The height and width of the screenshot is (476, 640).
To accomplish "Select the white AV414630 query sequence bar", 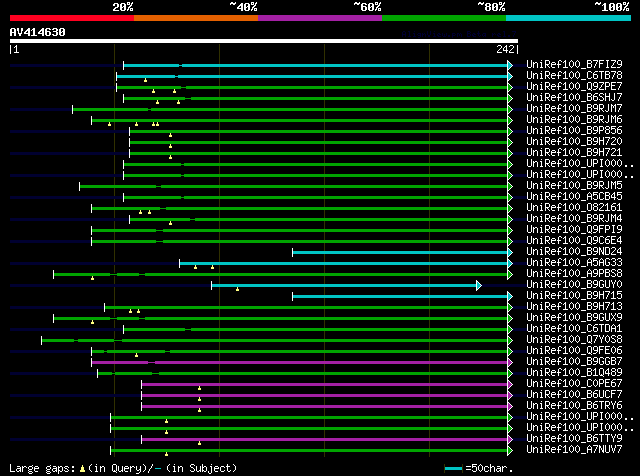I will tap(264, 41).
